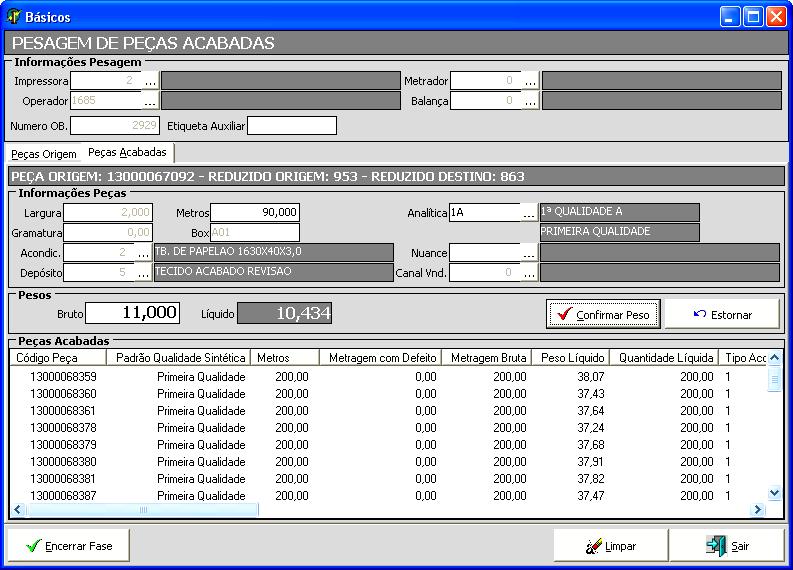Select the Peças Acabadas tab
793x570 pixels.
[127, 153]
